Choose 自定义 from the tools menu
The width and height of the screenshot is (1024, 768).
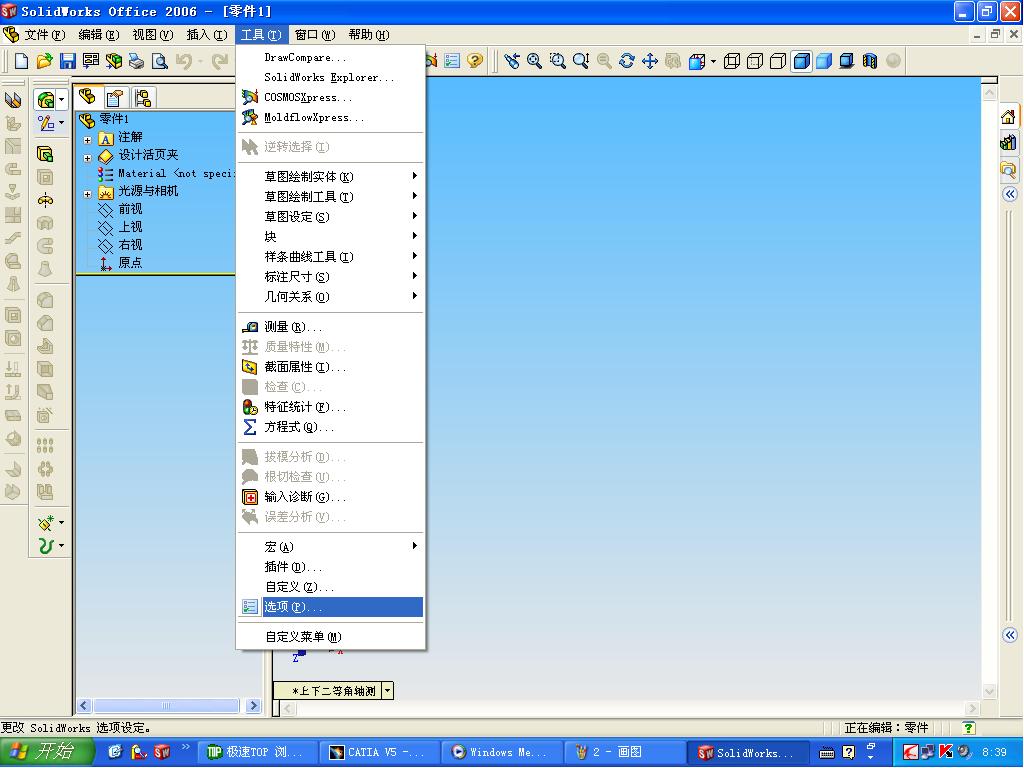[x=331, y=587]
